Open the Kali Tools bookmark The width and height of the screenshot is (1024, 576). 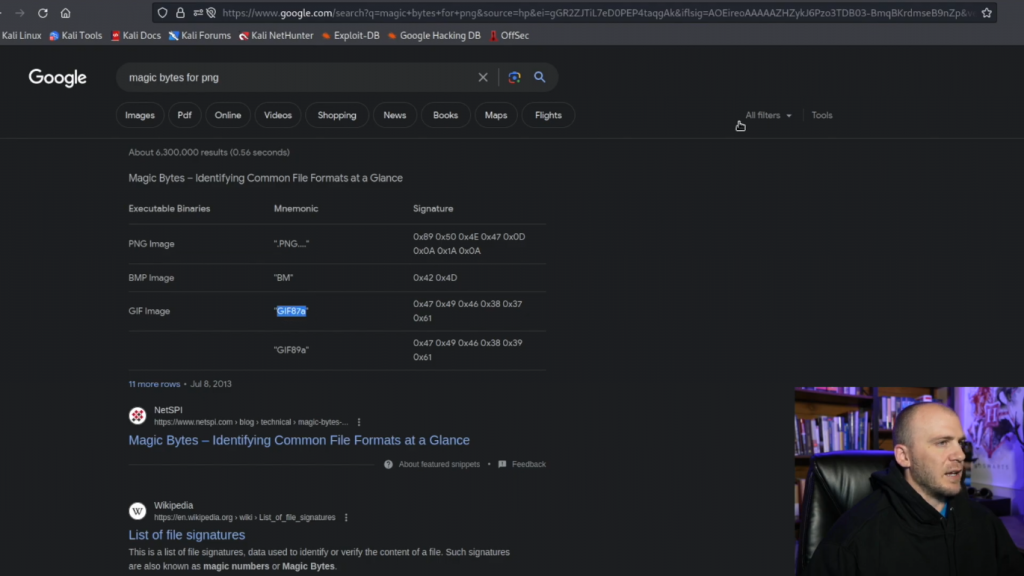tap(76, 35)
